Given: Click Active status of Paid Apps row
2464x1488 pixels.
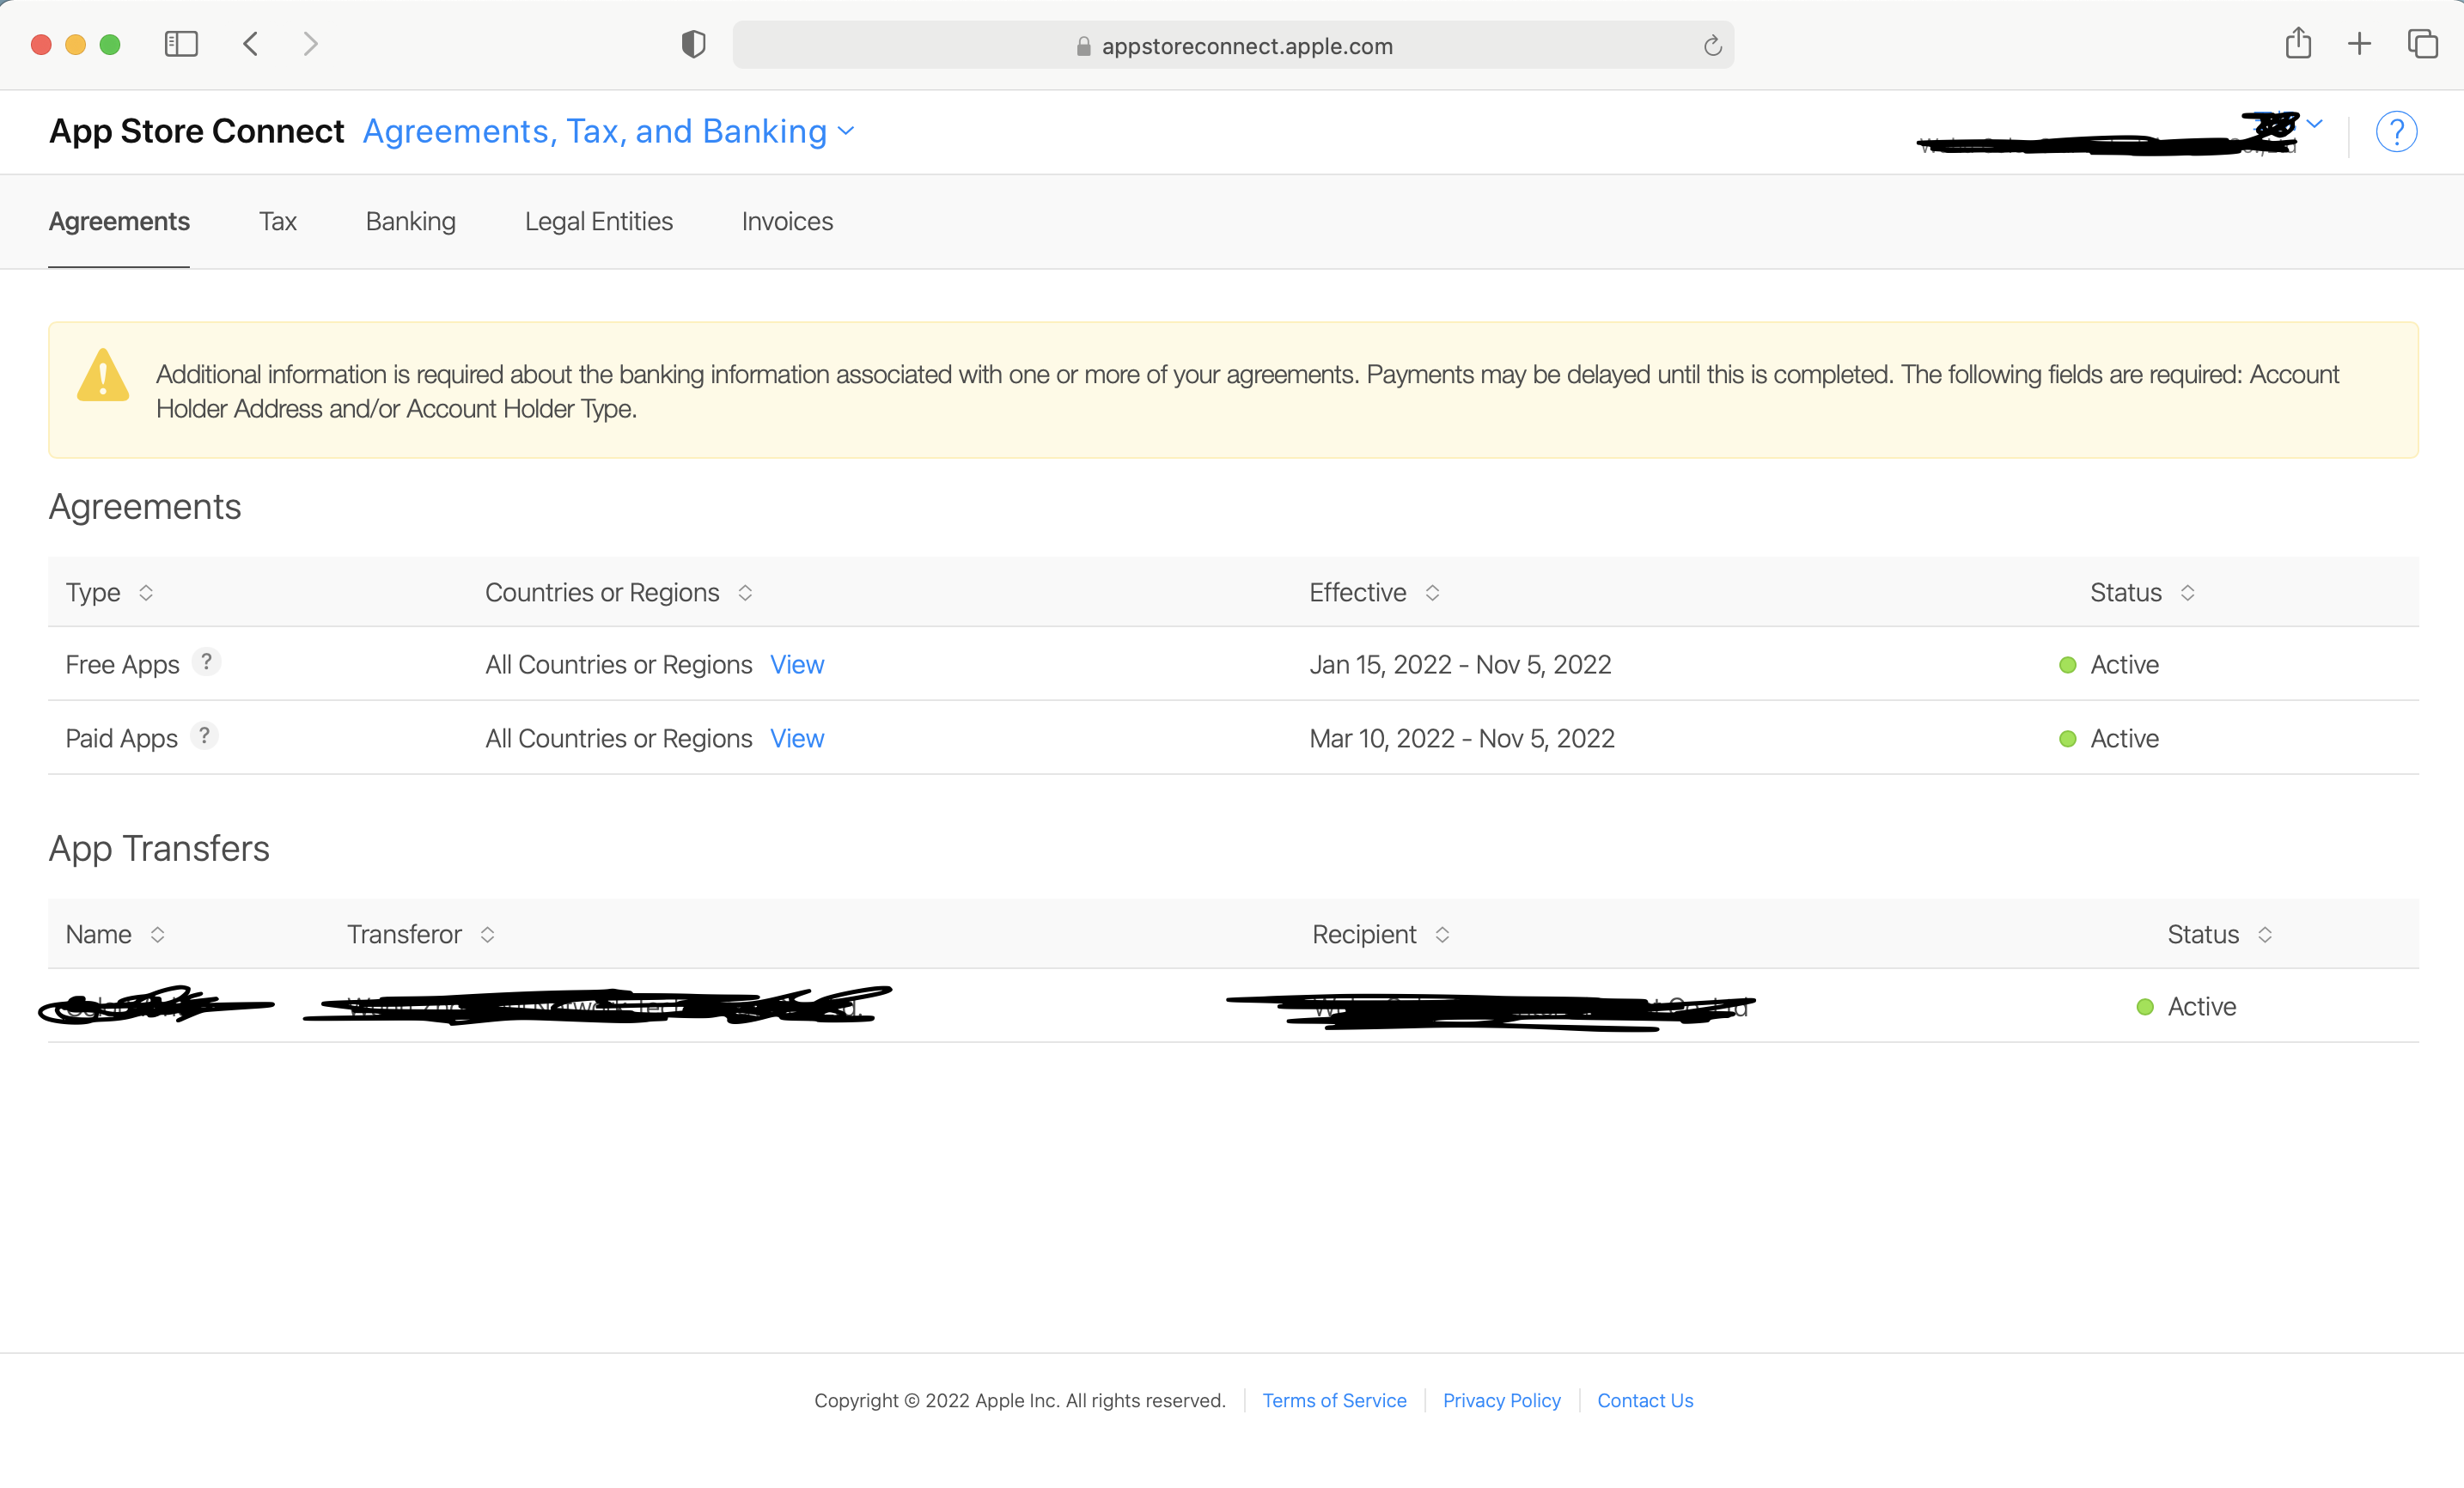Looking at the screenshot, I should tap(2124, 738).
